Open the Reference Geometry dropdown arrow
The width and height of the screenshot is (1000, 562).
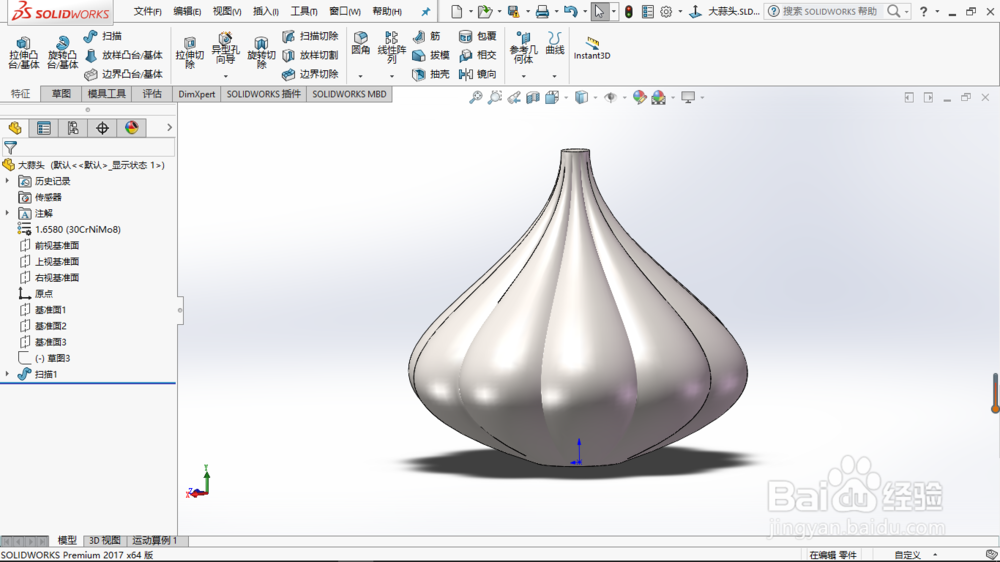(x=523, y=77)
